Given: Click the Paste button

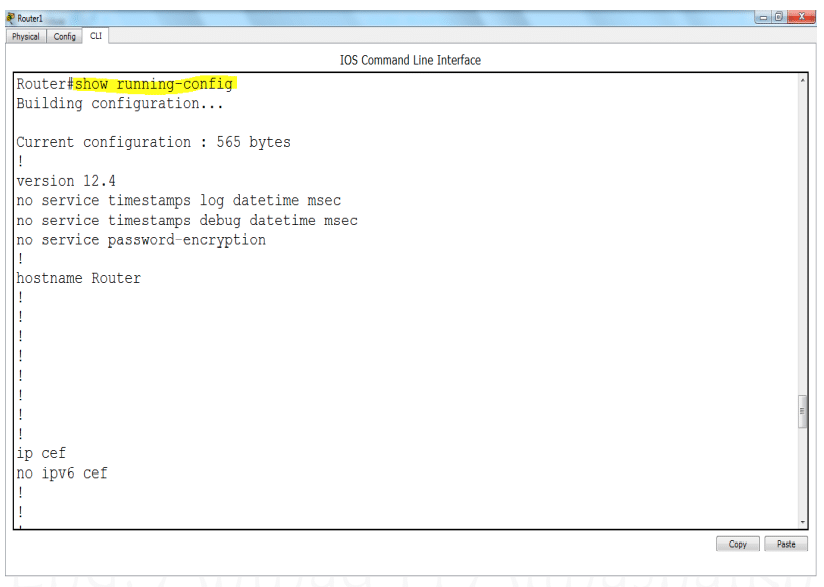Looking at the screenshot, I should tap(786, 544).
